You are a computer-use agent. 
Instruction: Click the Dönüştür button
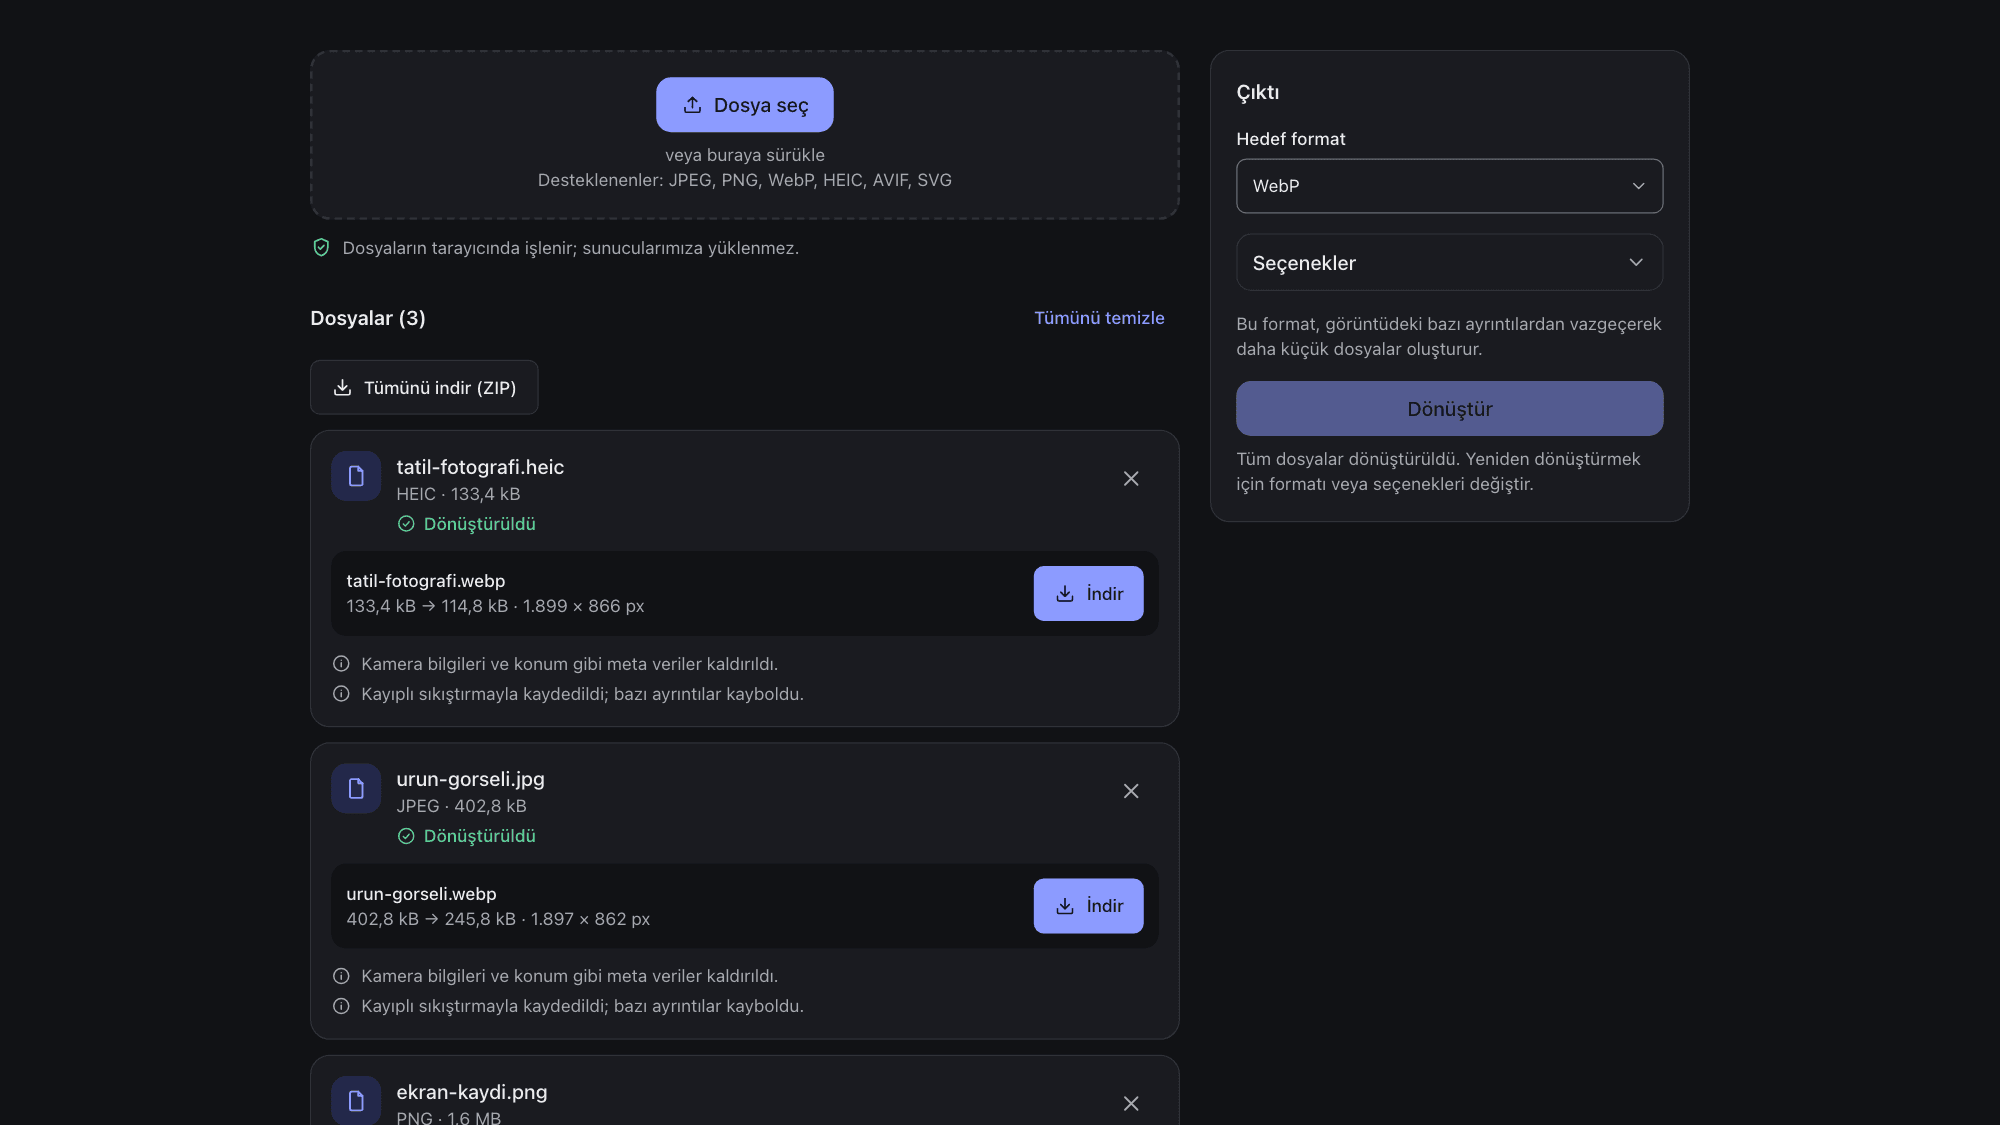tap(1449, 408)
